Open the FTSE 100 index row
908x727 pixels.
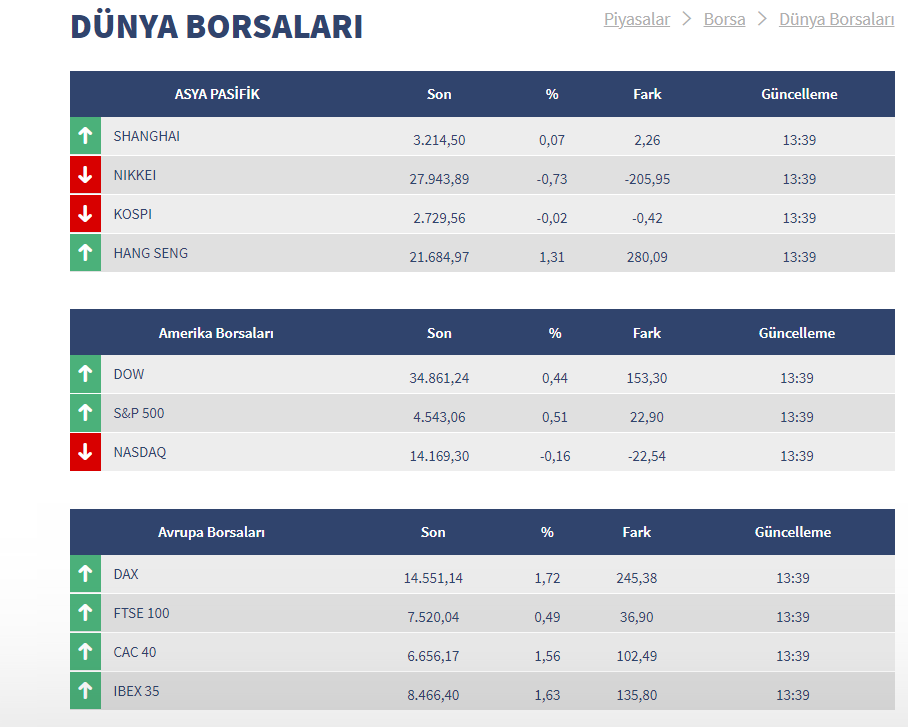coord(141,613)
